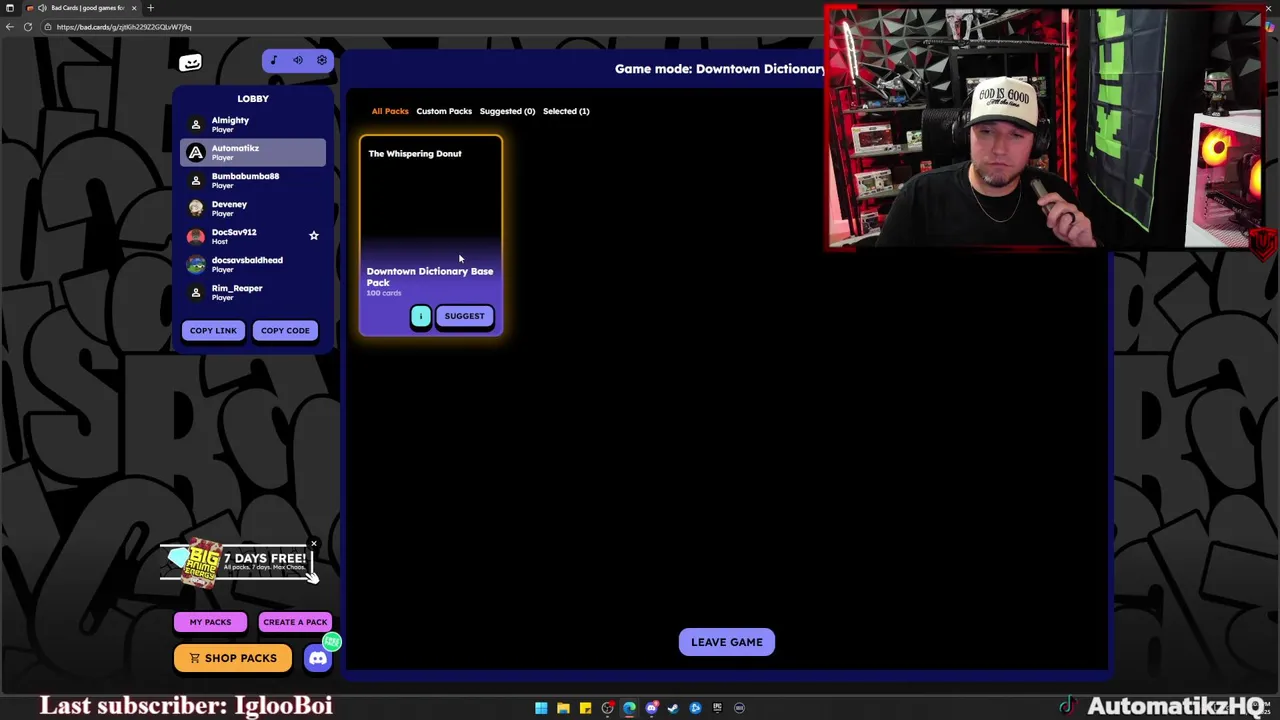Image resolution: width=1280 pixels, height=720 pixels.
Task: Open the Suggested (0) tab
Action: (x=507, y=111)
